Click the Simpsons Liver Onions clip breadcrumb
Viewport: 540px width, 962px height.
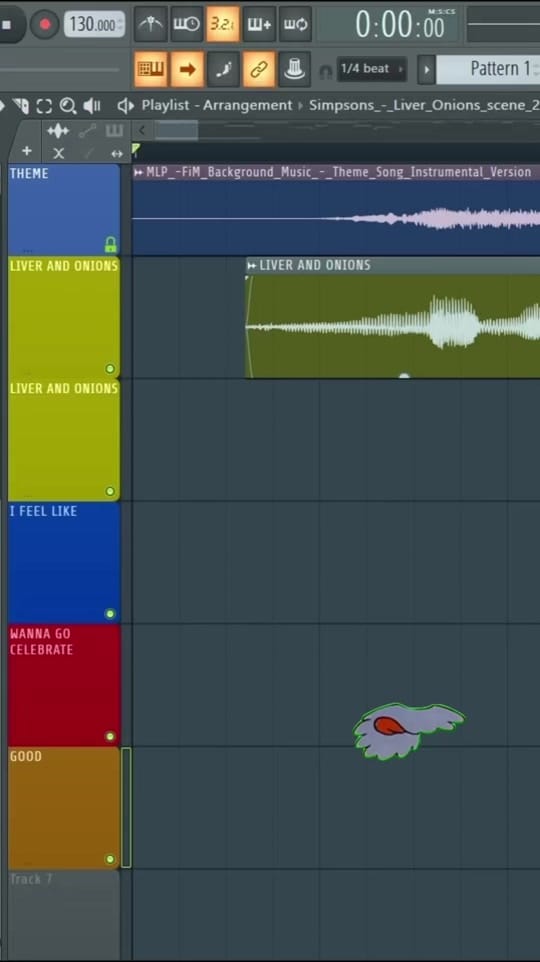[x=424, y=105]
